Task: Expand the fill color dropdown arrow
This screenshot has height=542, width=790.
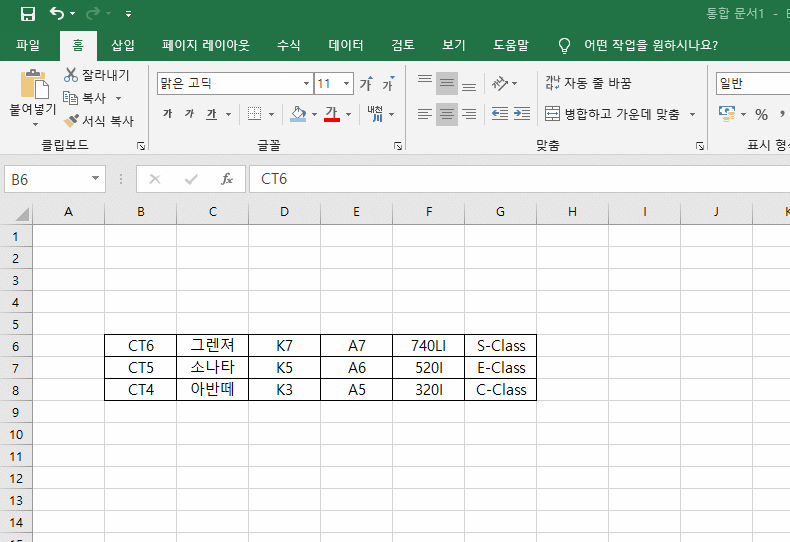Action: pyautogui.click(x=314, y=114)
